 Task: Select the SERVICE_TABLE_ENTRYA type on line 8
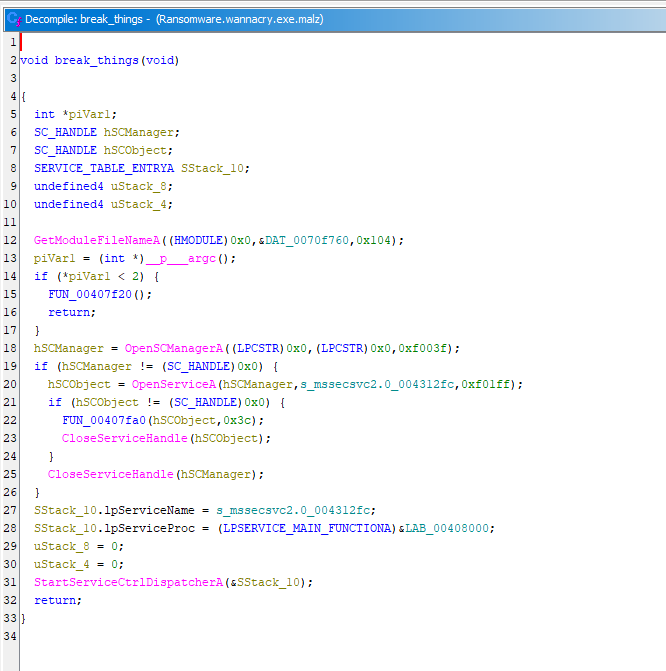104,168
